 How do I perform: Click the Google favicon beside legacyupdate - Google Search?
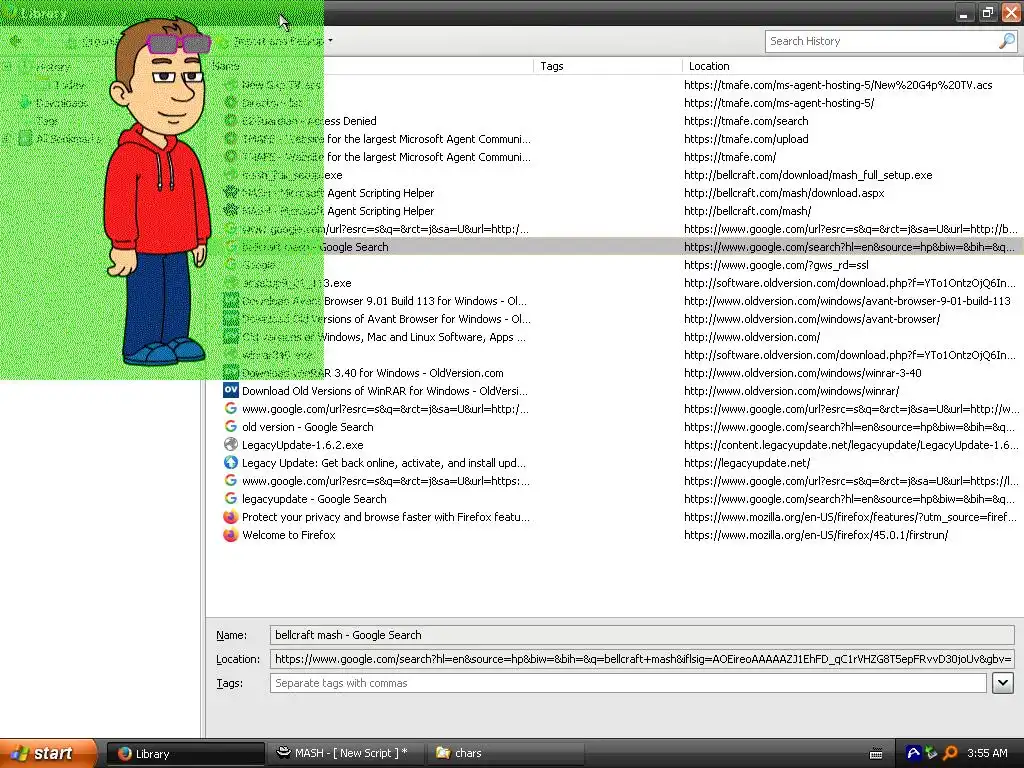click(231, 498)
